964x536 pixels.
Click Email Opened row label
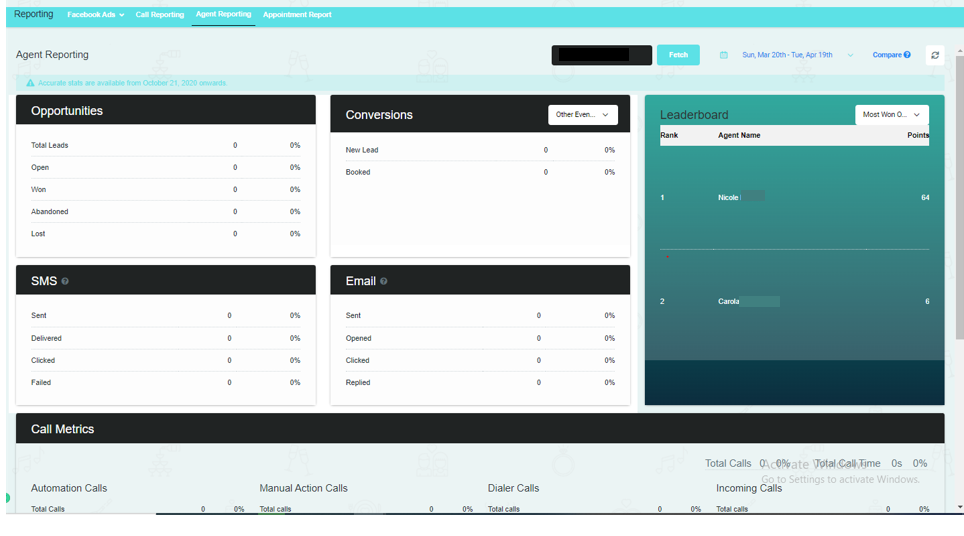click(358, 338)
